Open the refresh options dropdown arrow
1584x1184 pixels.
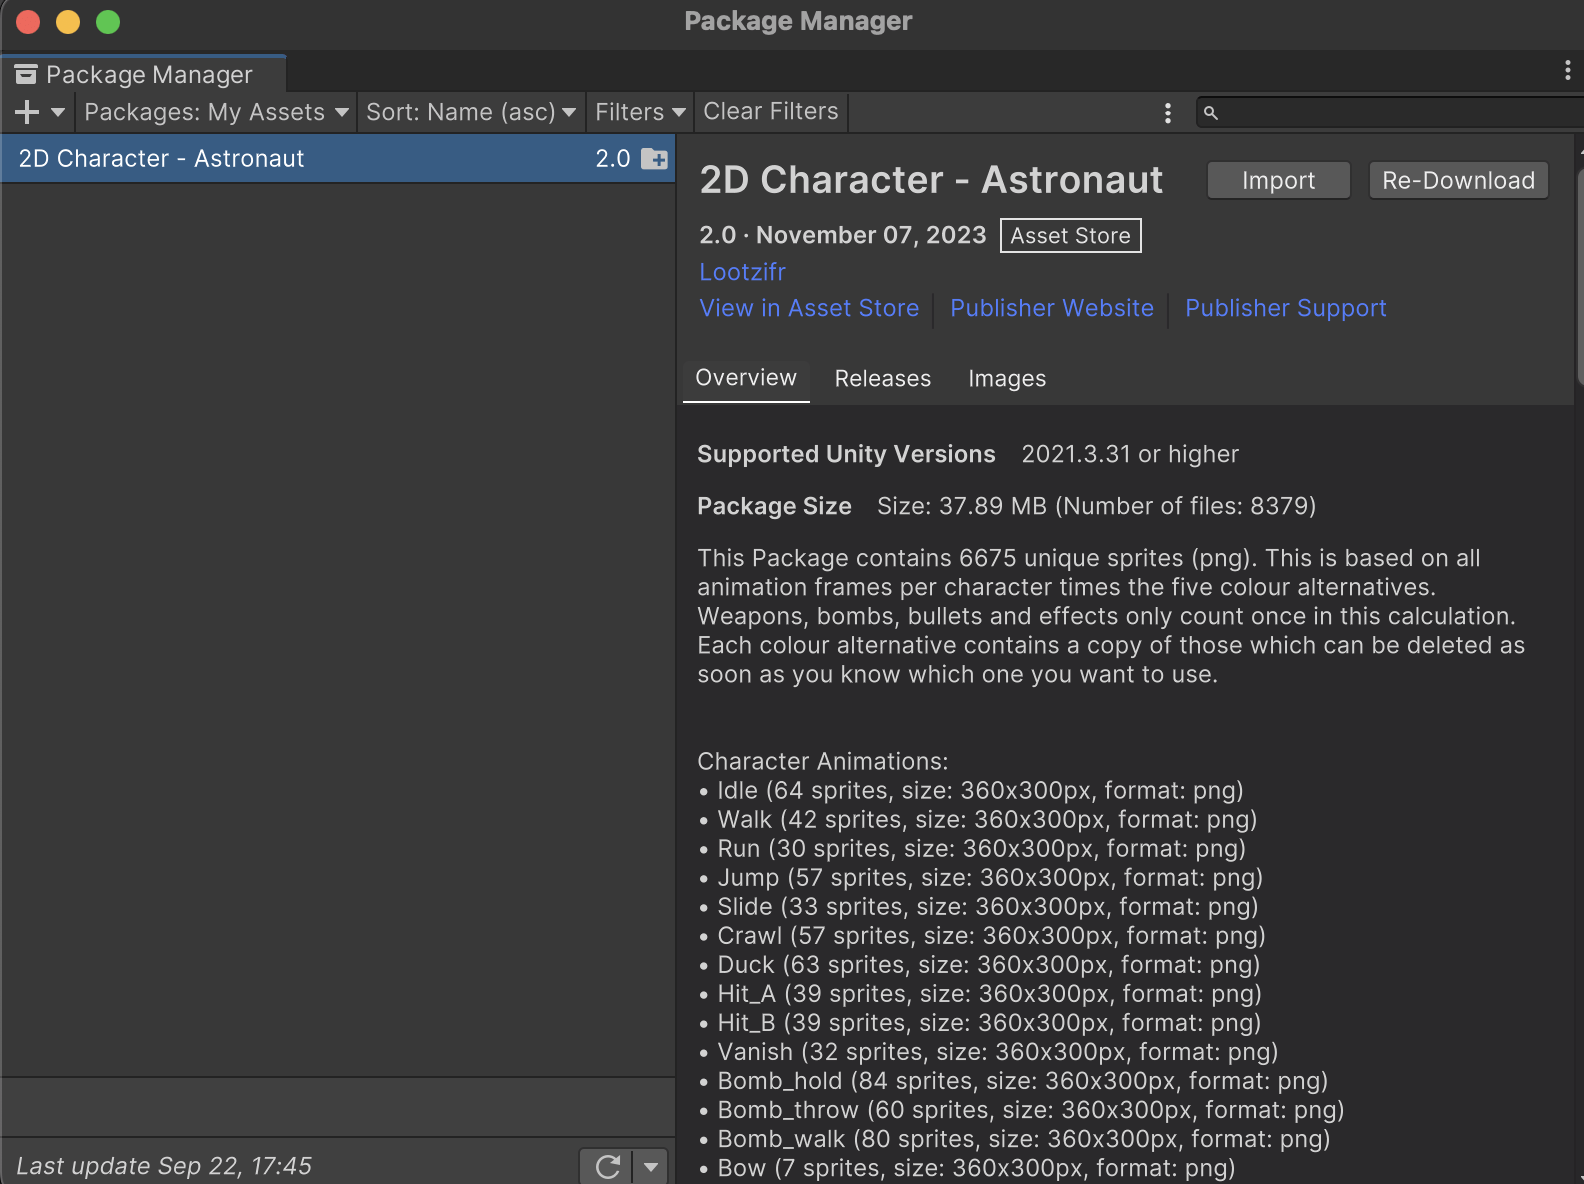pyautogui.click(x=651, y=1167)
